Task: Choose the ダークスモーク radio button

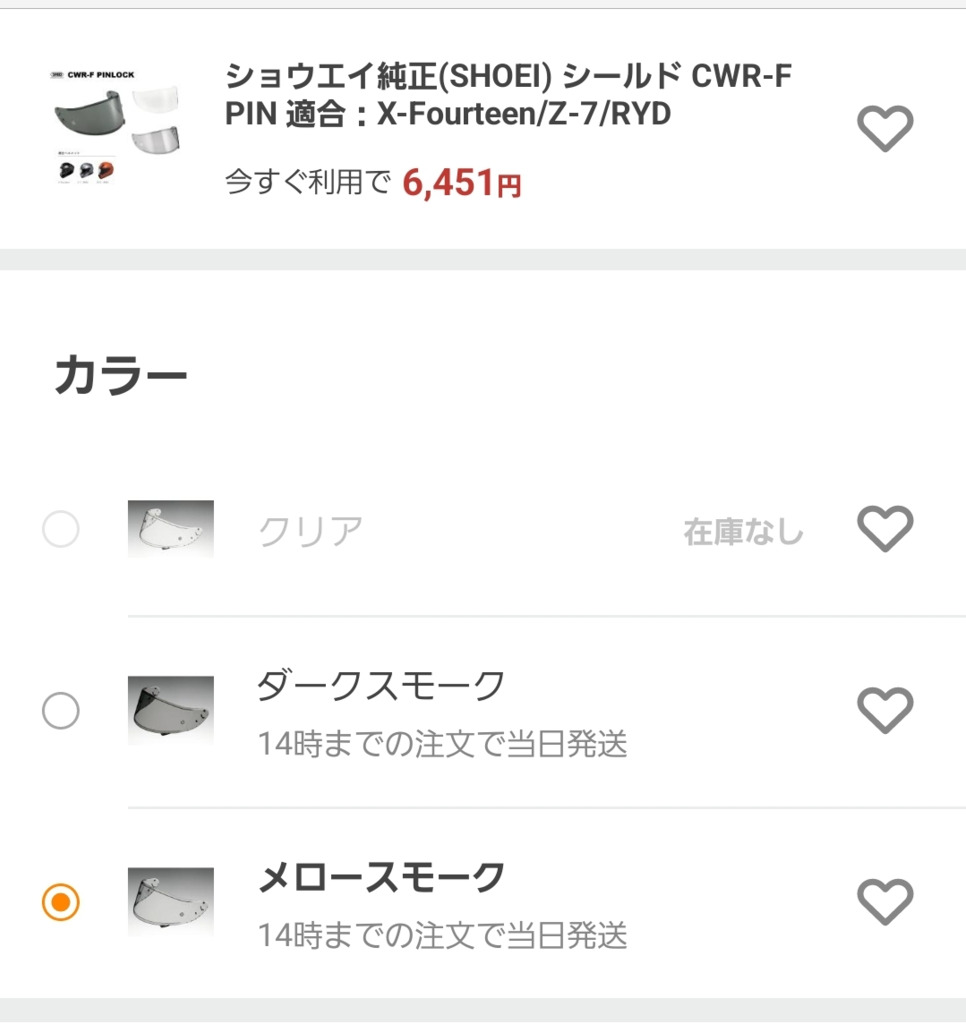Action: (61, 711)
